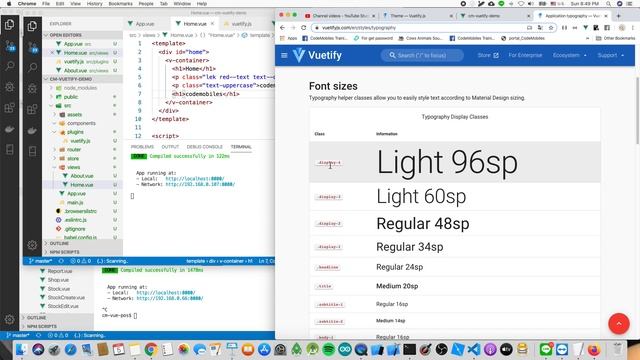Screen dimensions: 640x360
Task: Open the Bookmarks menu in macOS menu bar
Action: coord(120,4)
